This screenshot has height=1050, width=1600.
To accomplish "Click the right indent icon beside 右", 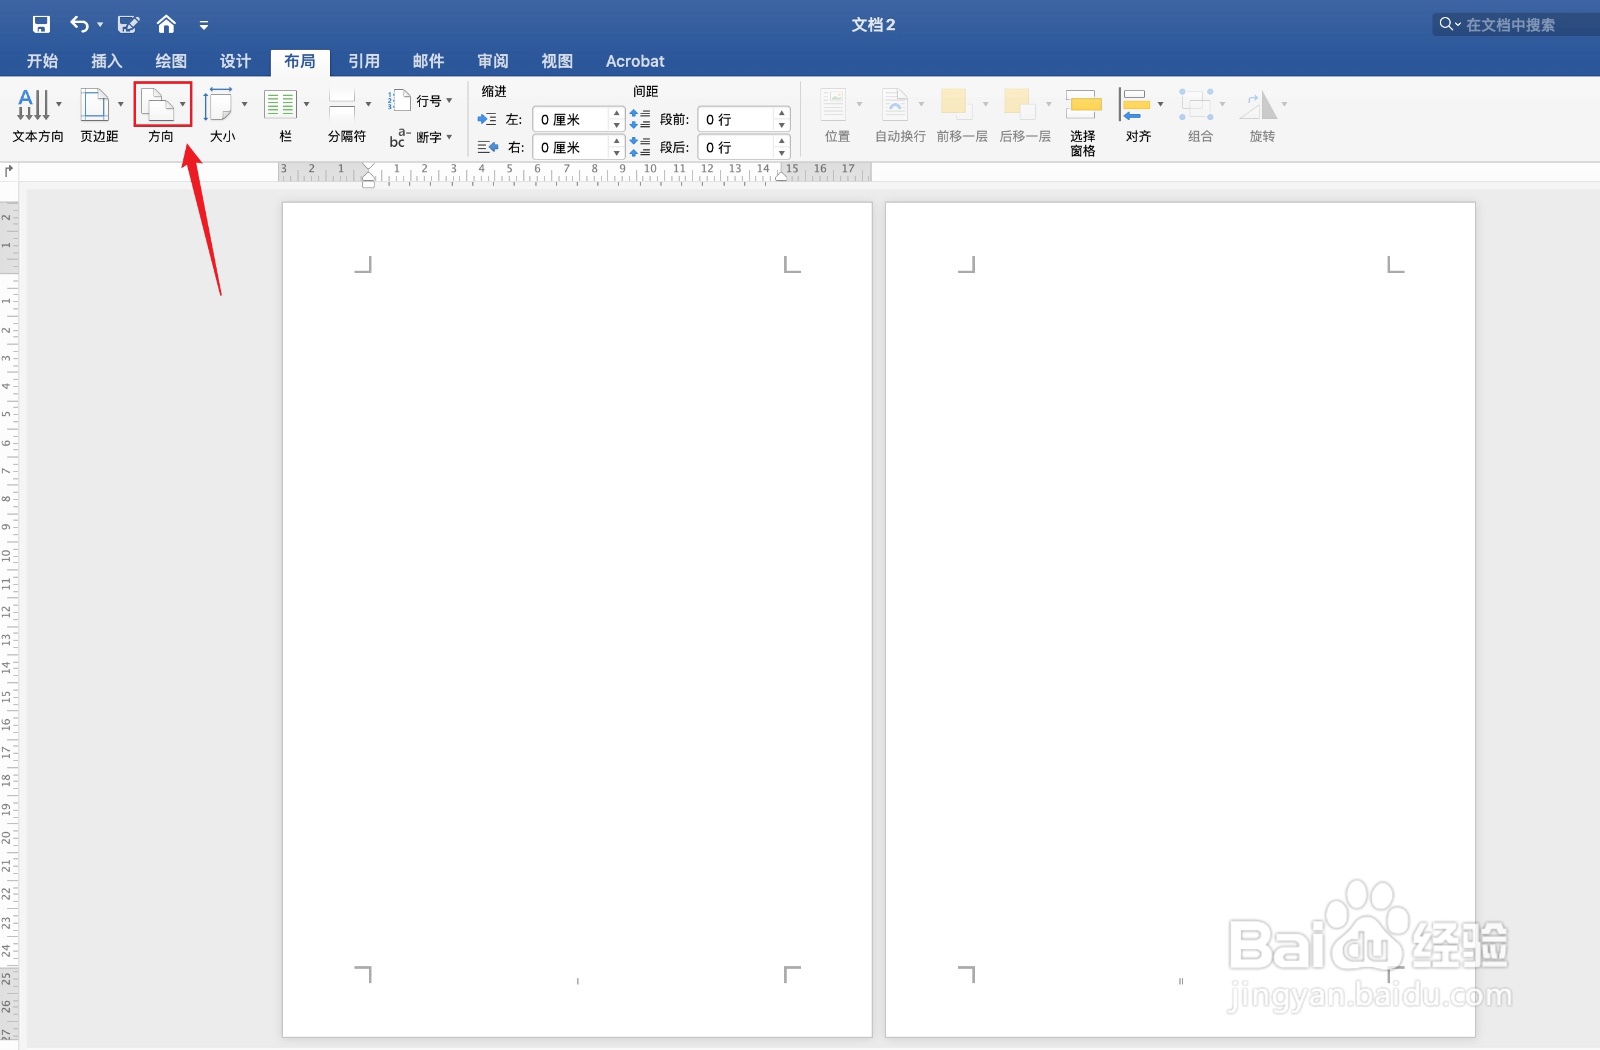I will click(x=487, y=147).
